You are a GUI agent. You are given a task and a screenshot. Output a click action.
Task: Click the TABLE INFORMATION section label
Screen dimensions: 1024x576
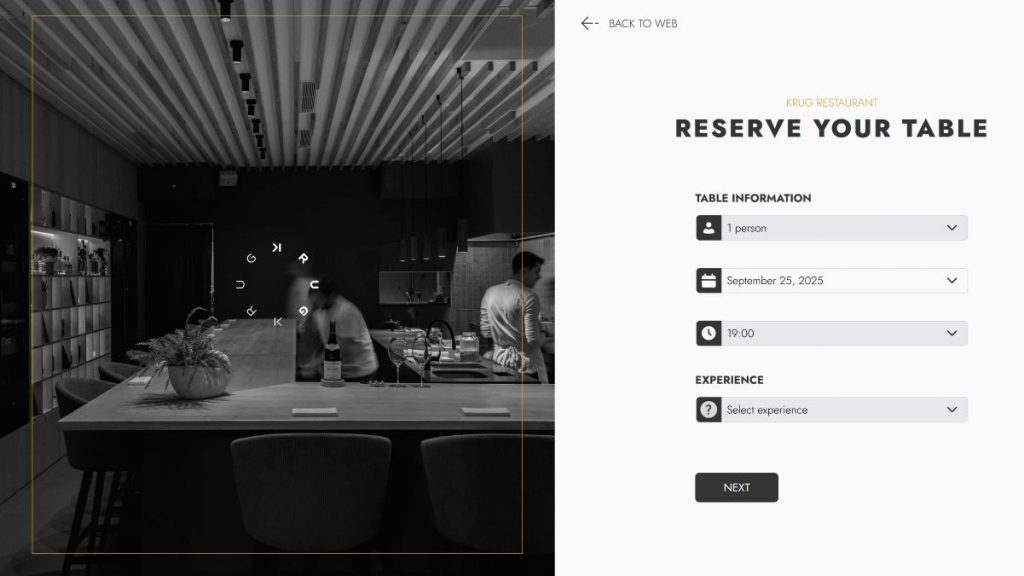(x=752, y=198)
